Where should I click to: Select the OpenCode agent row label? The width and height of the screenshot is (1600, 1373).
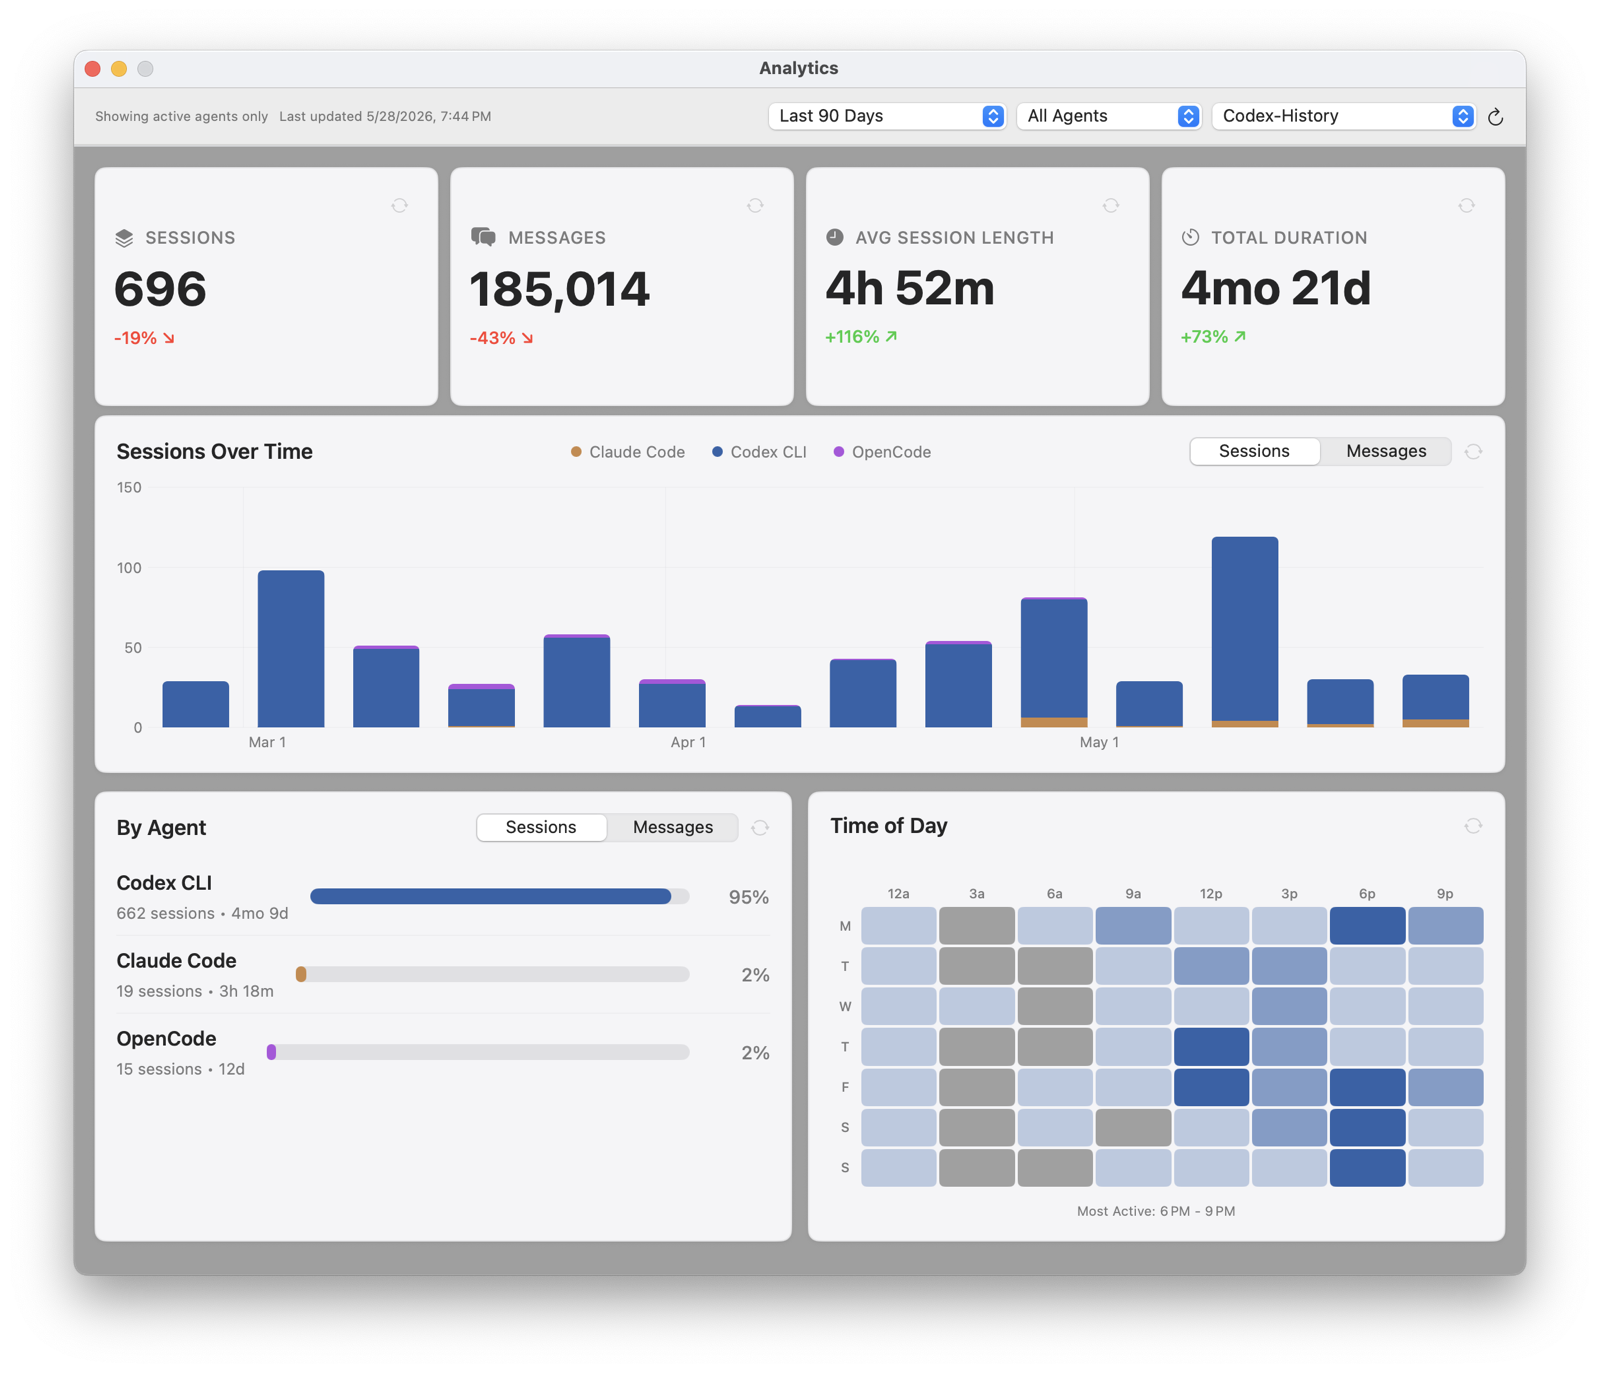(166, 1039)
